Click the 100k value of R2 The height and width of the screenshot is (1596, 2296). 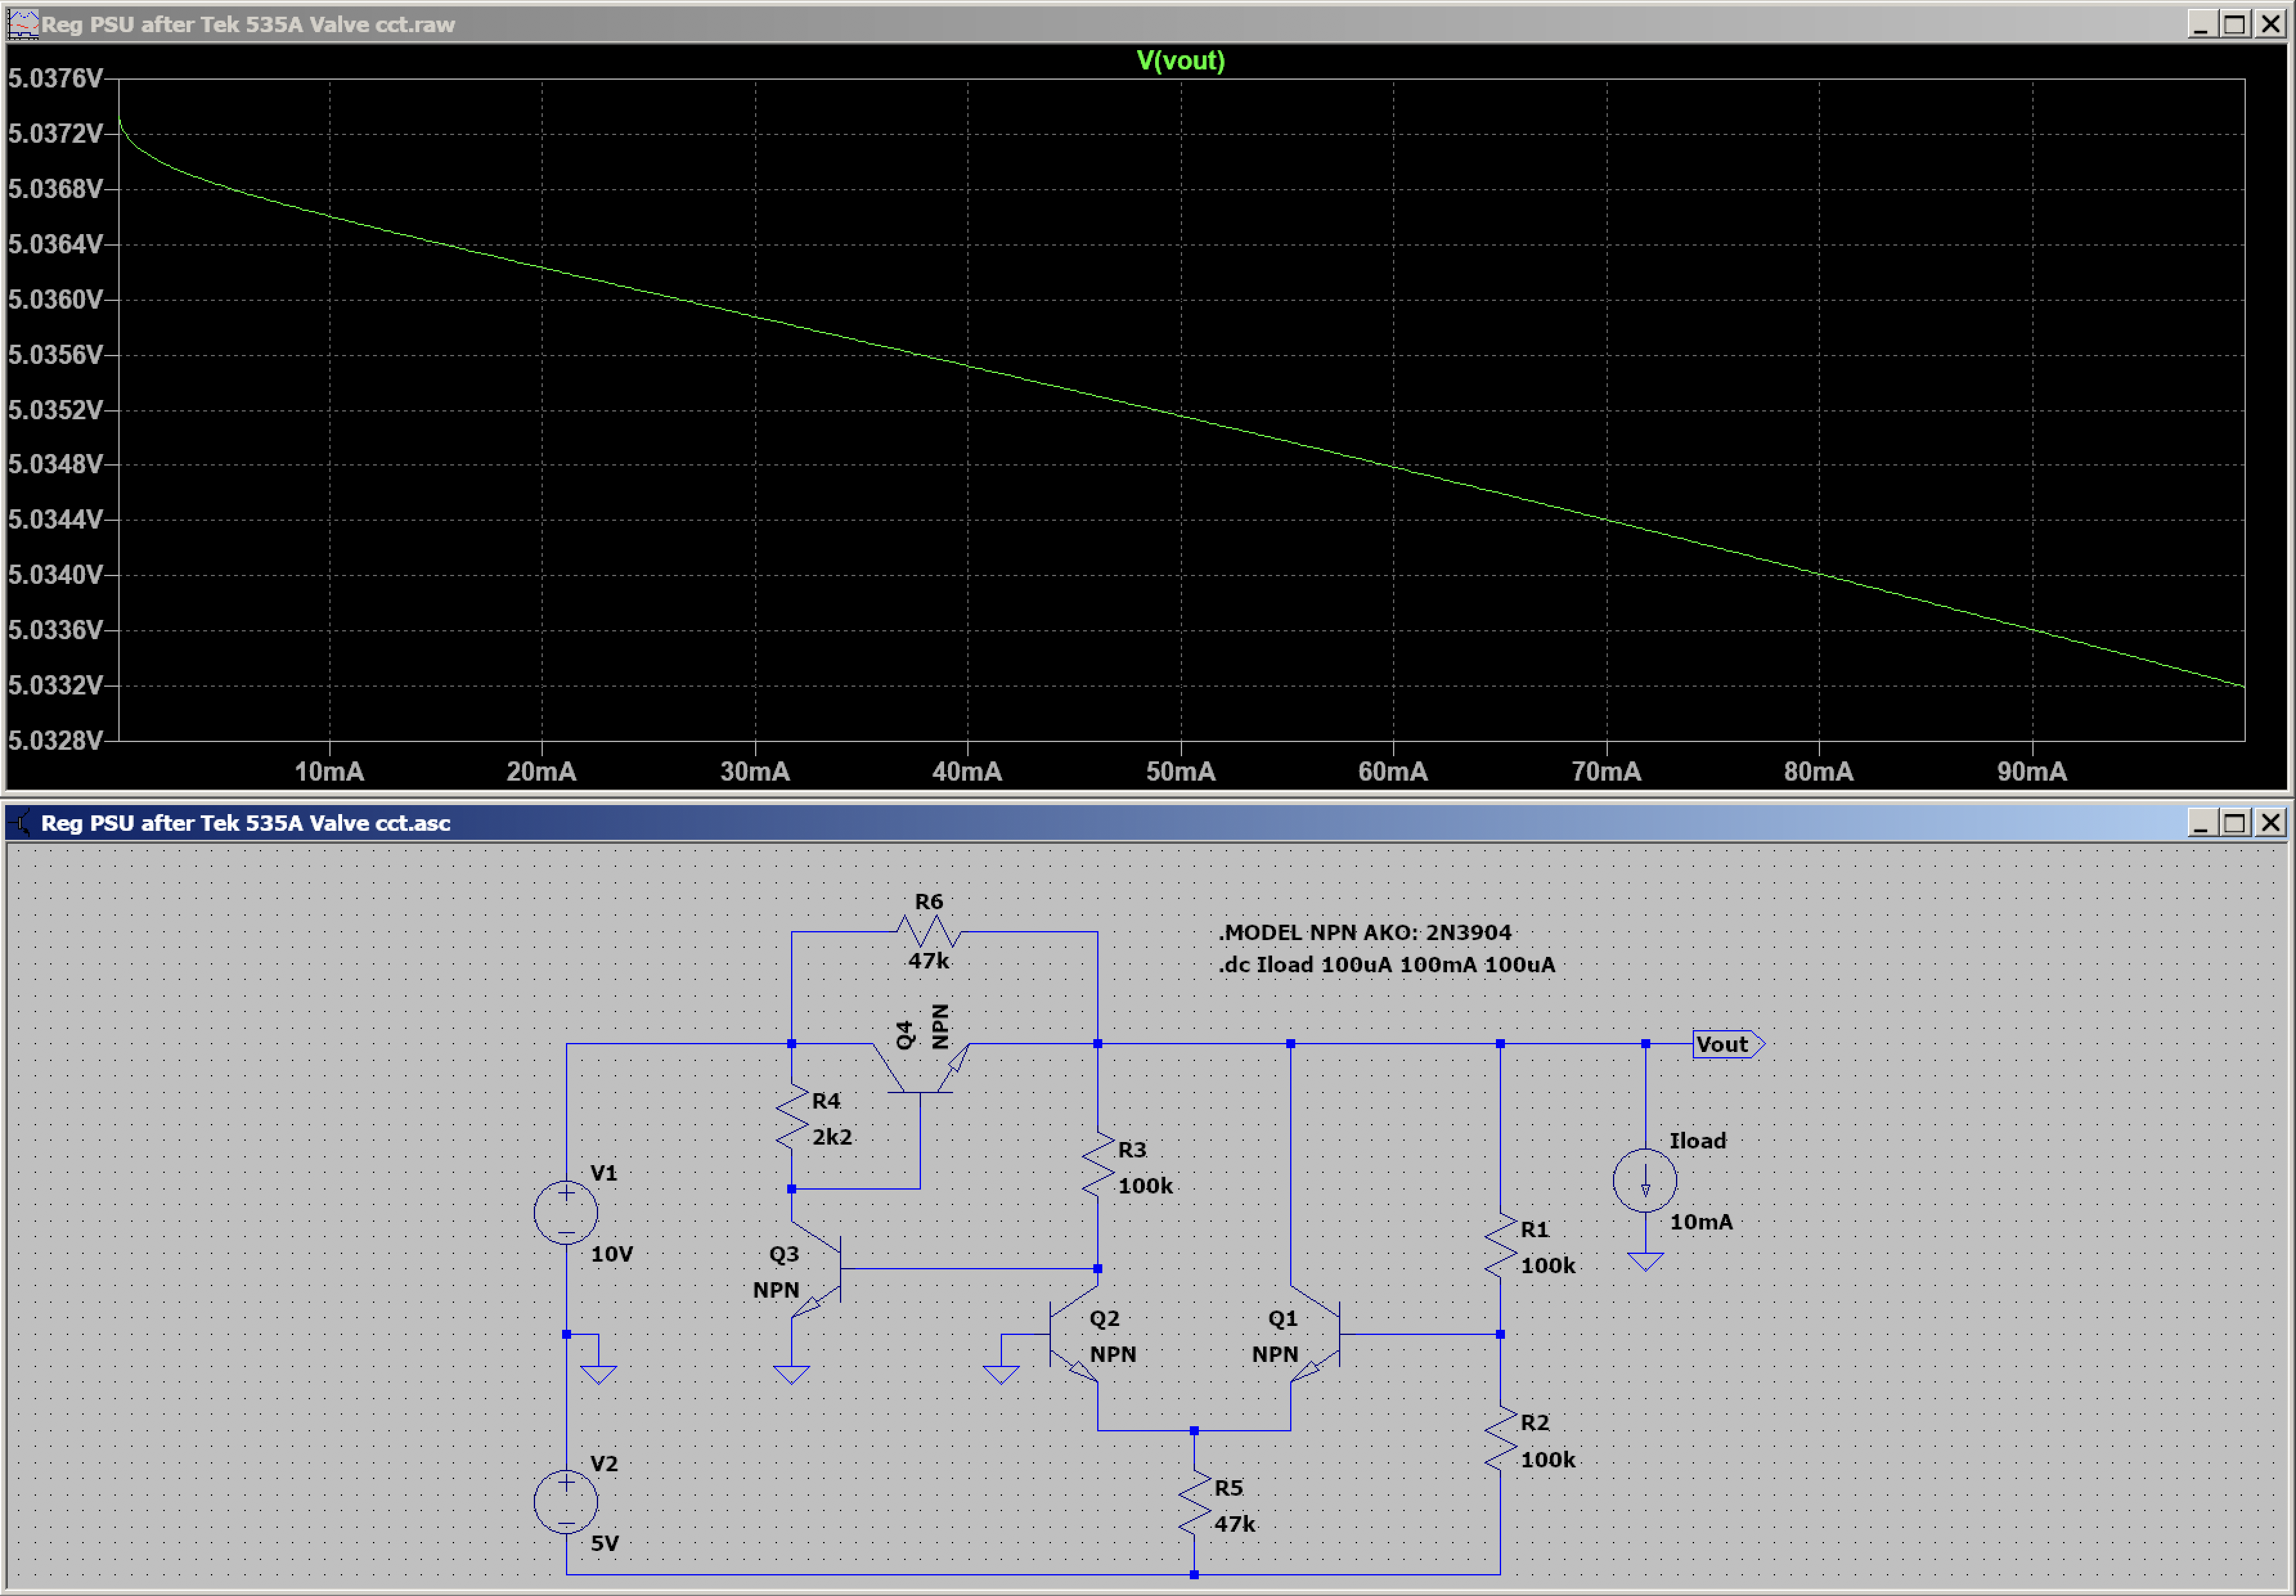tap(1548, 1459)
